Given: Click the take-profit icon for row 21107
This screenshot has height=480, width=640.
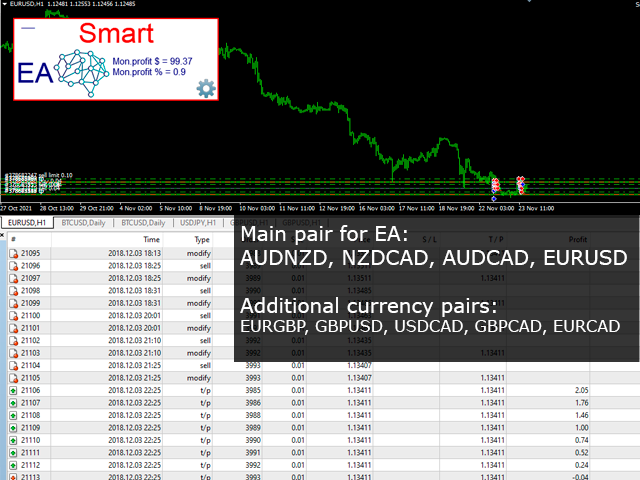Looking at the screenshot, I should tap(13, 403).
